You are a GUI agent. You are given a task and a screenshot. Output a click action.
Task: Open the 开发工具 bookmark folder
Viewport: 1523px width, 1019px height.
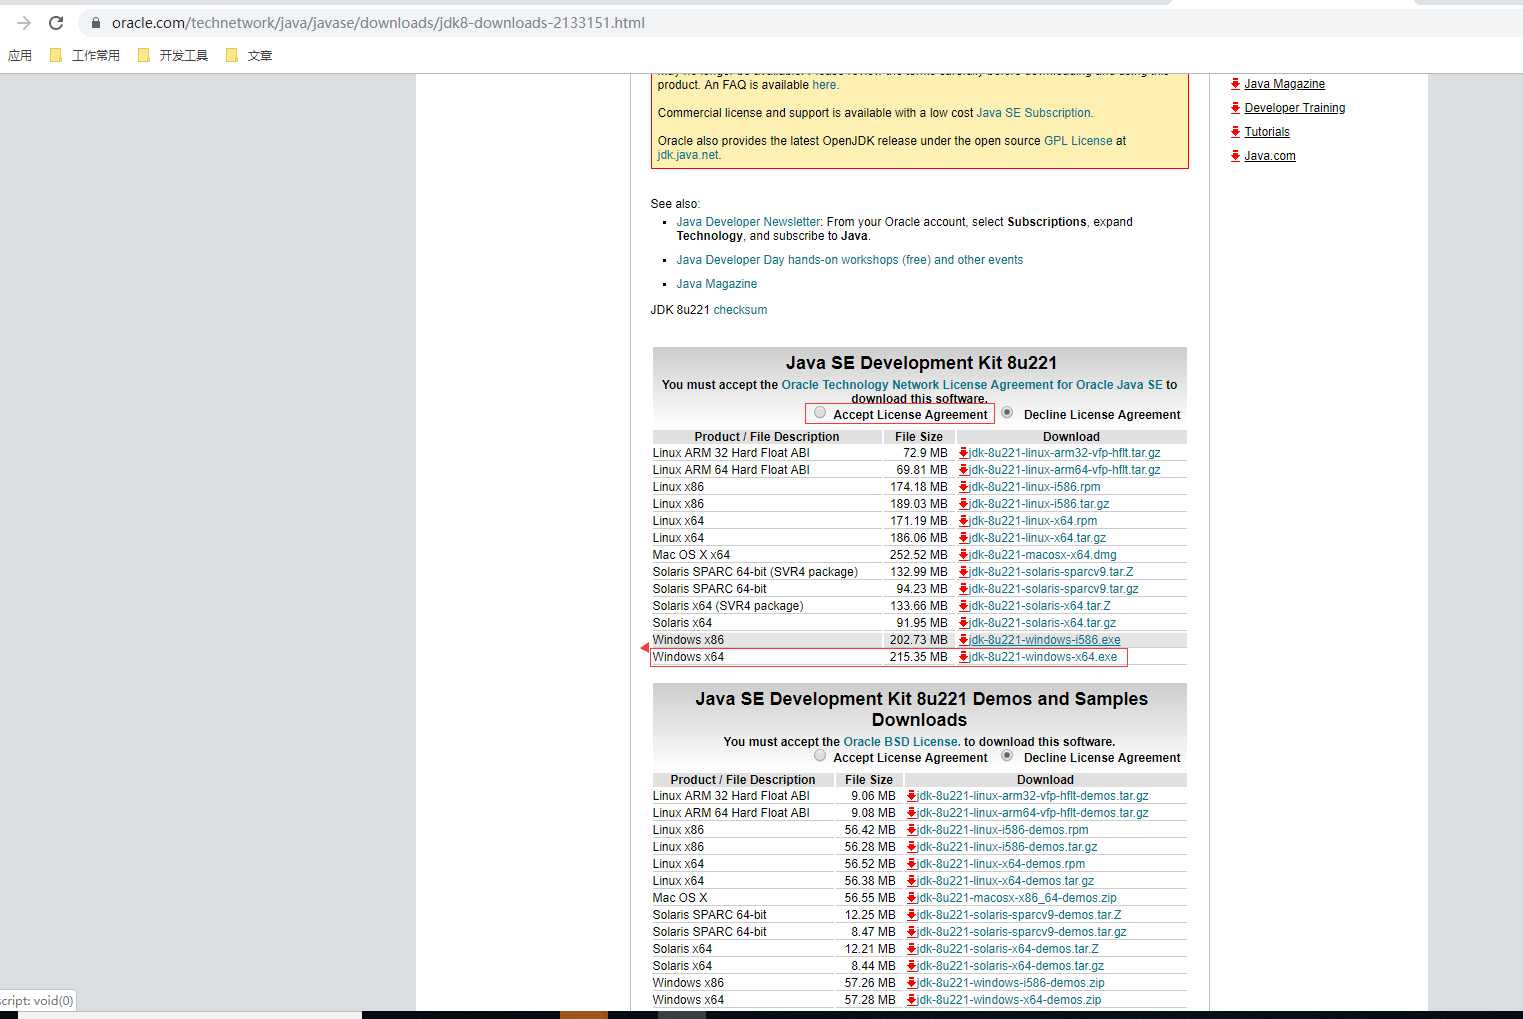coord(173,55)
